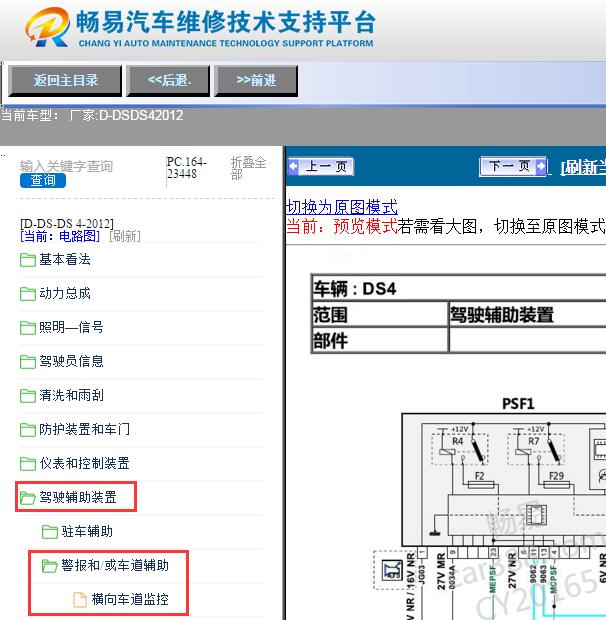
Task: Click the 刷新当 refresh link
Action: (583, 168)
